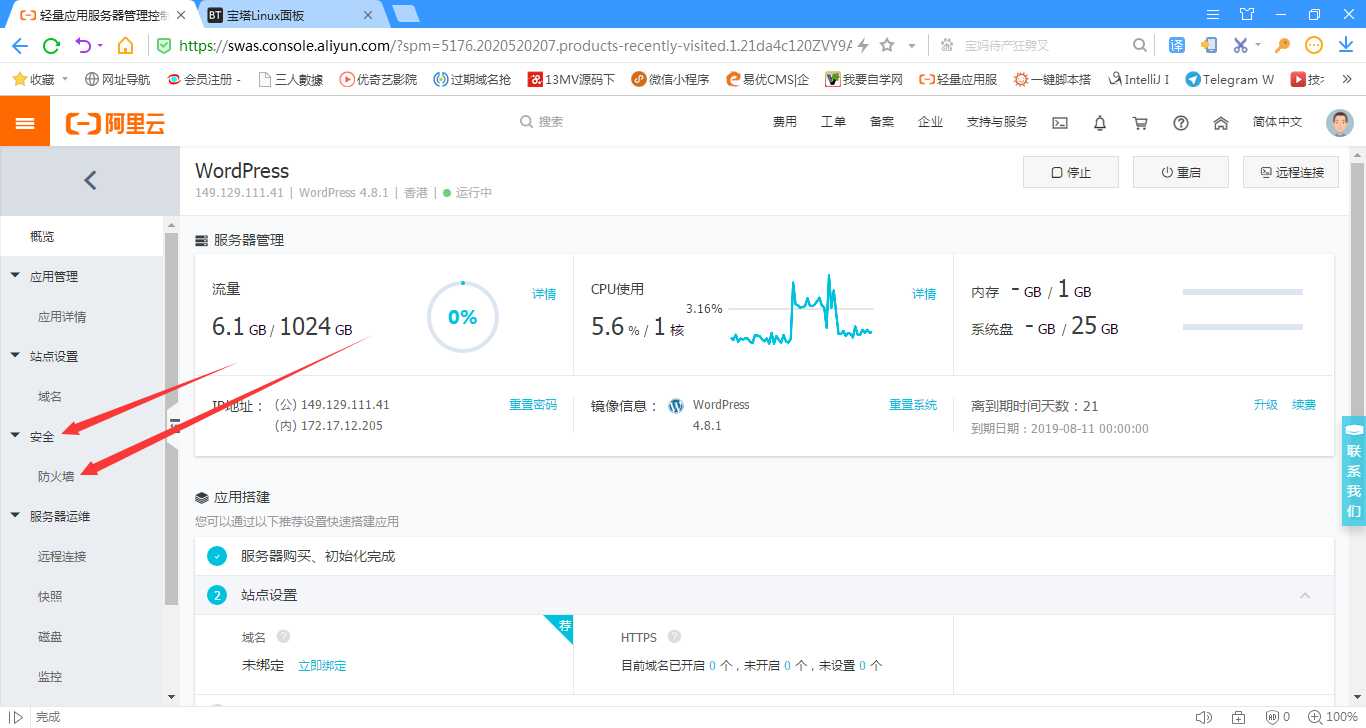
Task: Open the 简体中文 language menu
Action: 1278,122
